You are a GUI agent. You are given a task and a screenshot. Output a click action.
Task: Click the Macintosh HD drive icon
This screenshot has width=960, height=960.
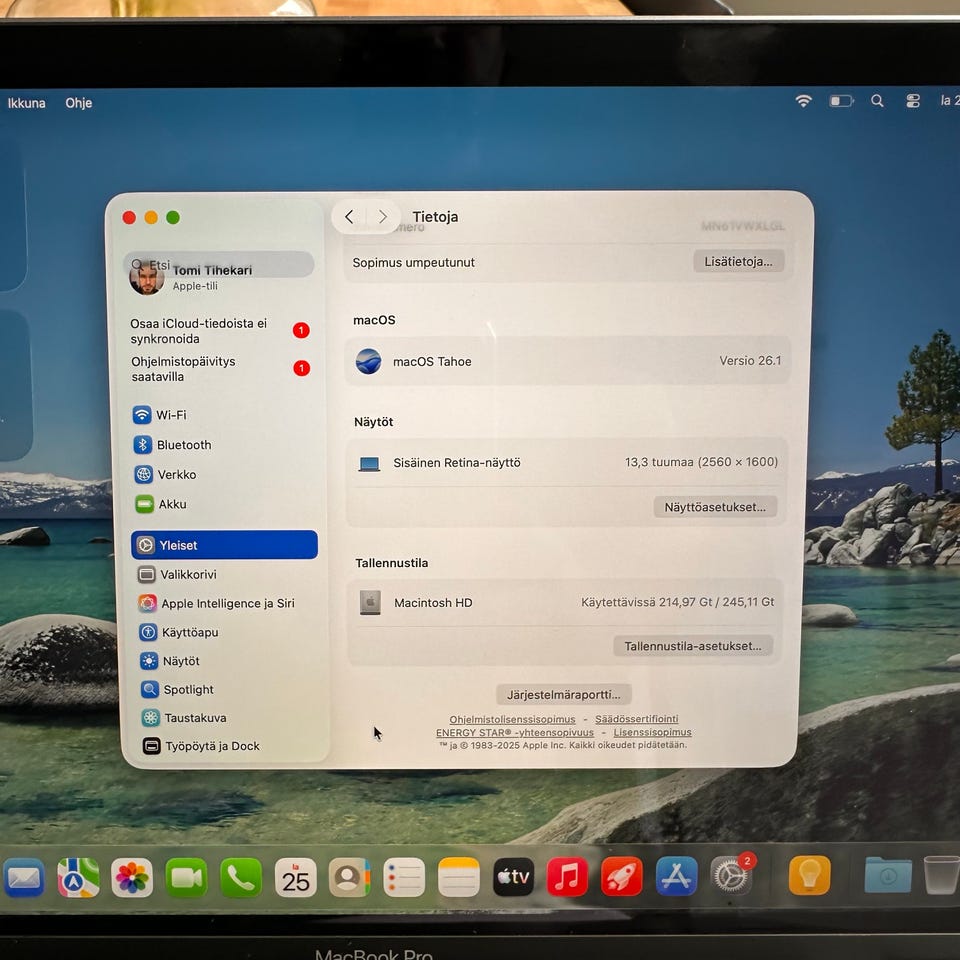[x=370, y=602]
